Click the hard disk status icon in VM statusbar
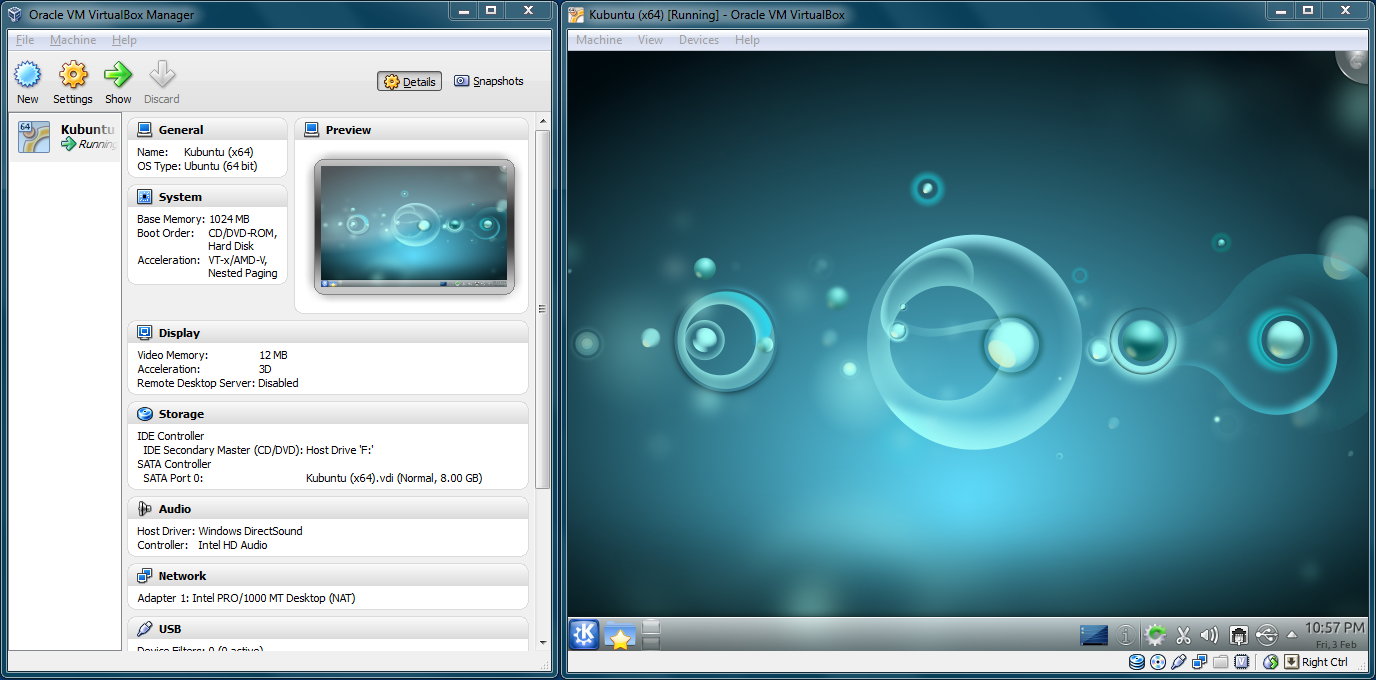Viewport: 1376px width, 680px height. click(1137, 661)
